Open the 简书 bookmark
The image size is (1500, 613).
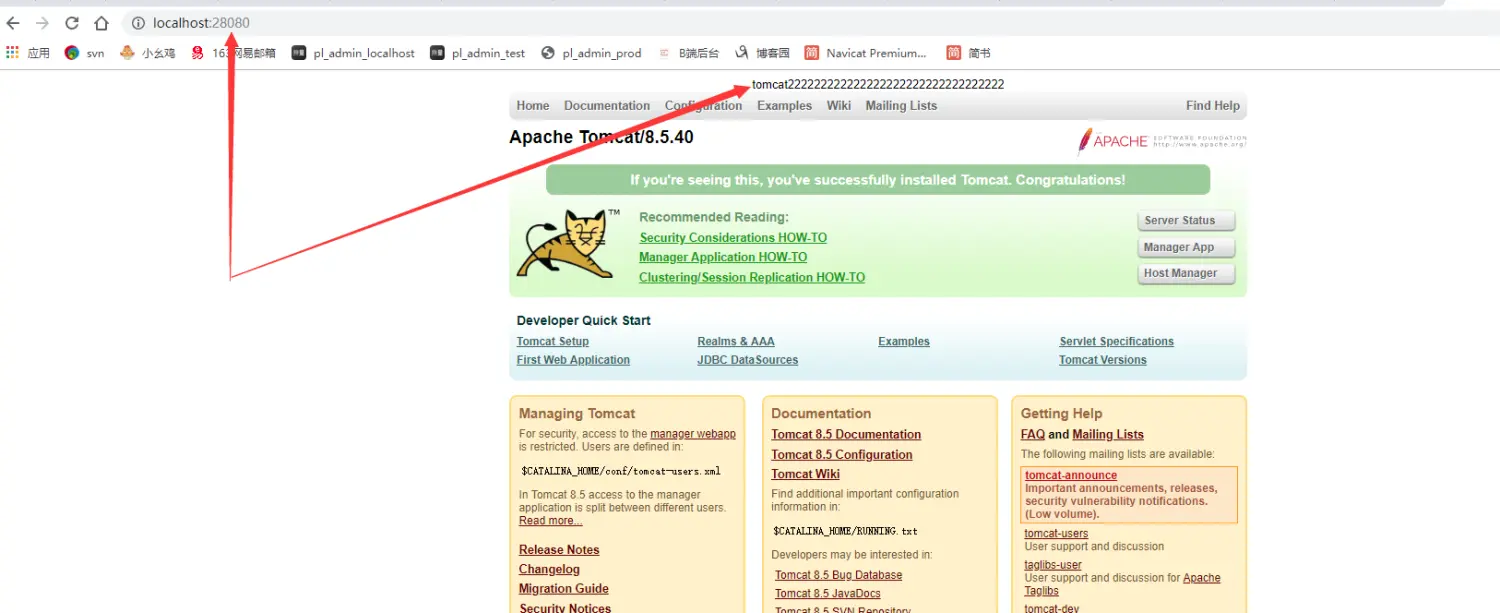pyautogui.click(x=969, y=53)
